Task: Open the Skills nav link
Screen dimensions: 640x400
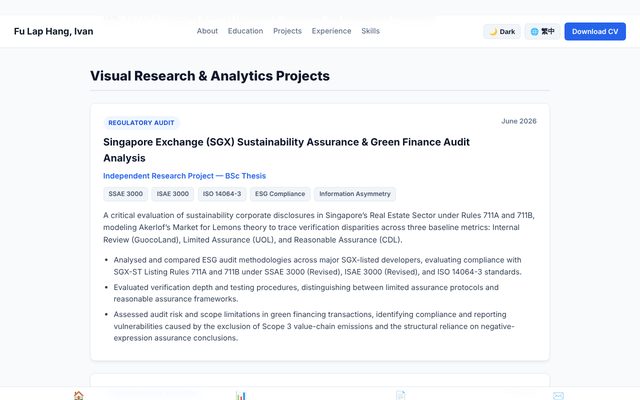Action: tap(370, 31)
